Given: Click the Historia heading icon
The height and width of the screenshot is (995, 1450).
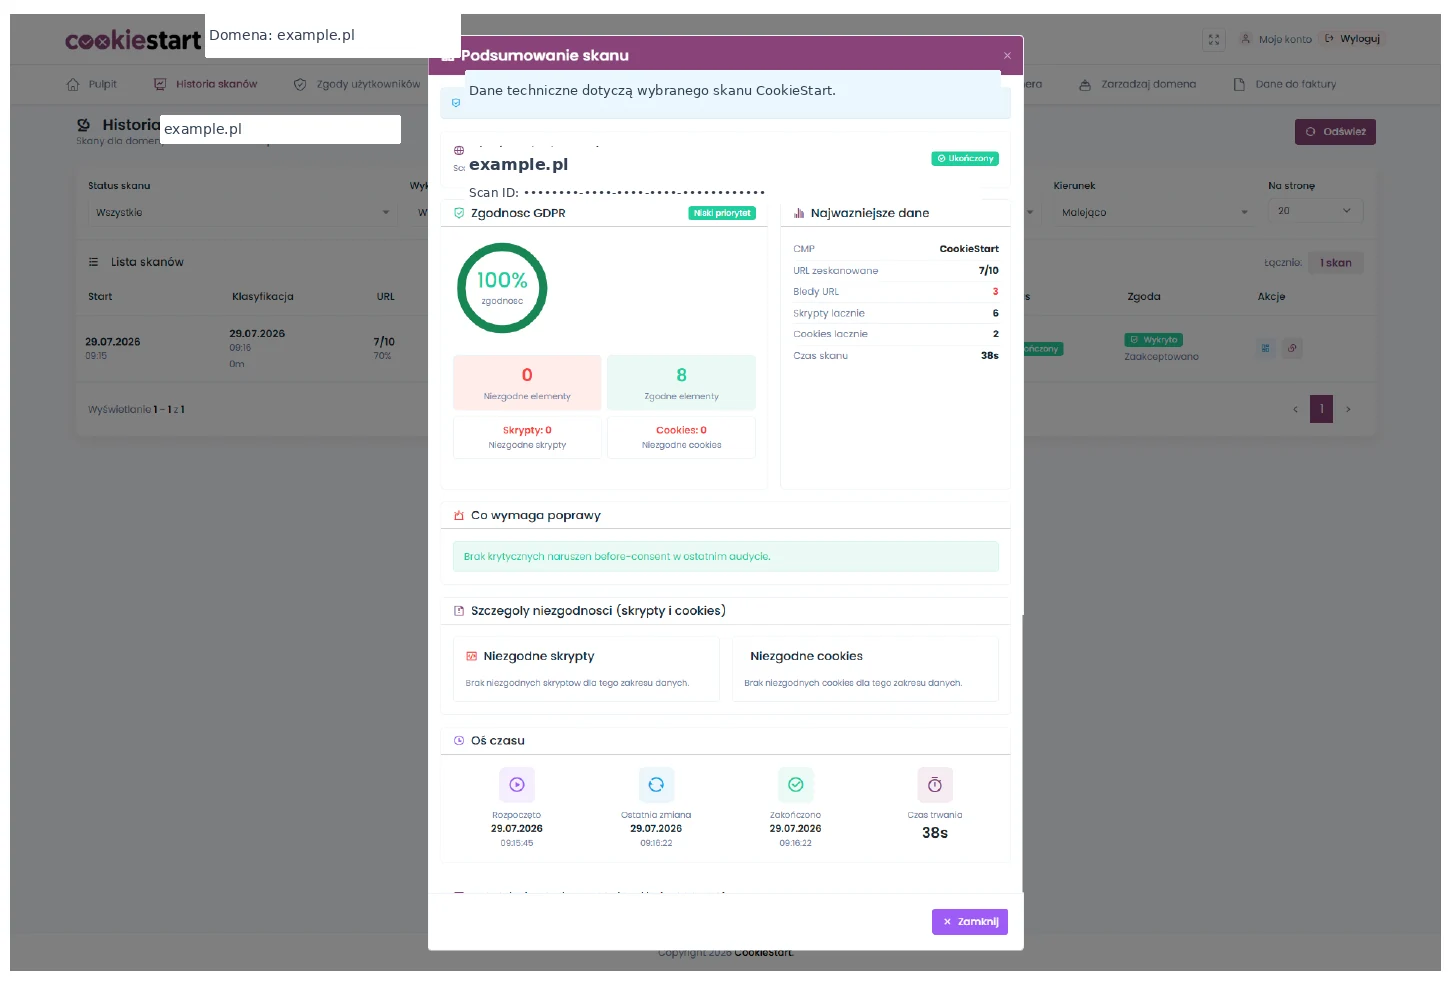Looking at the screenshot, I should click(x=84, y=125).
